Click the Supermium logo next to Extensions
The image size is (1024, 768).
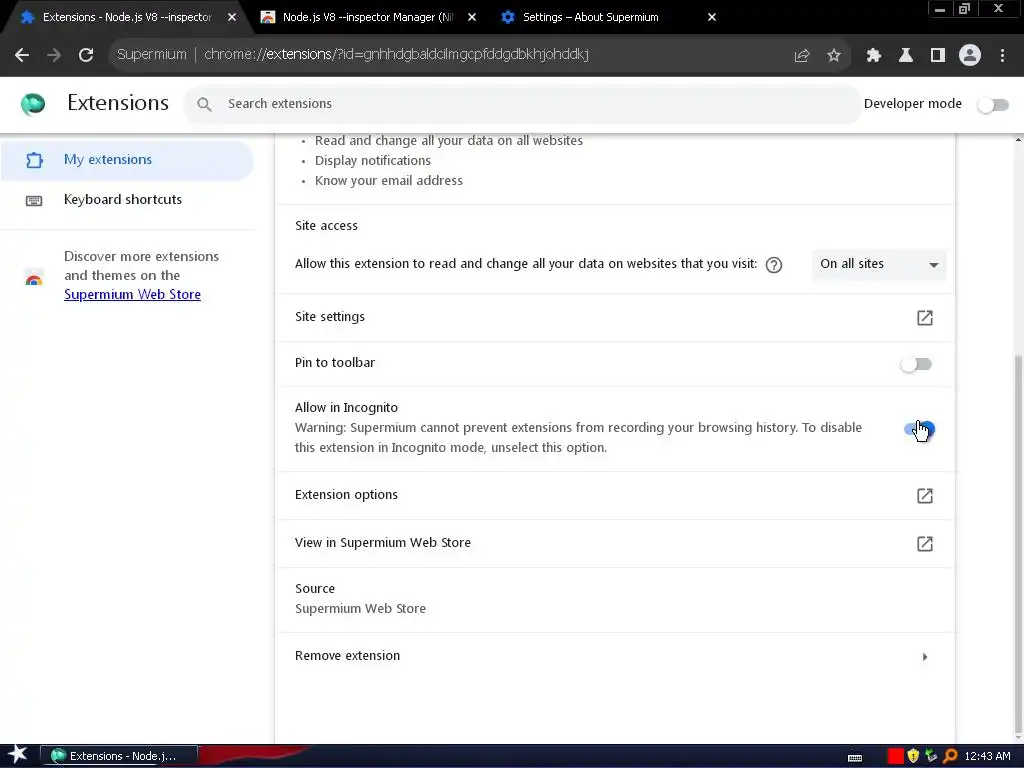[x=33, y=104]
